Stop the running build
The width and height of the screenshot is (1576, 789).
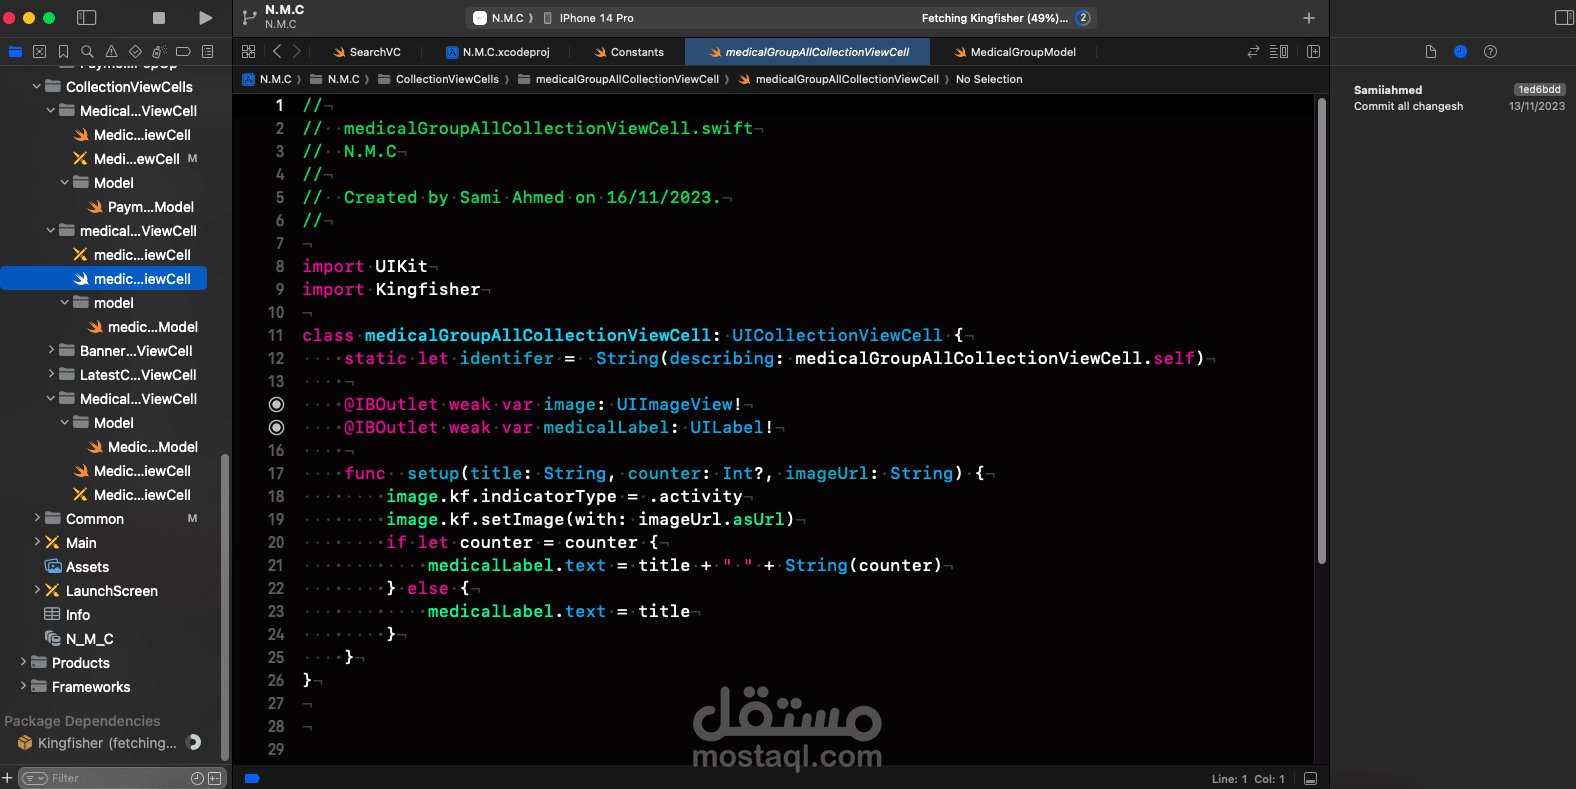pos(158,18)
